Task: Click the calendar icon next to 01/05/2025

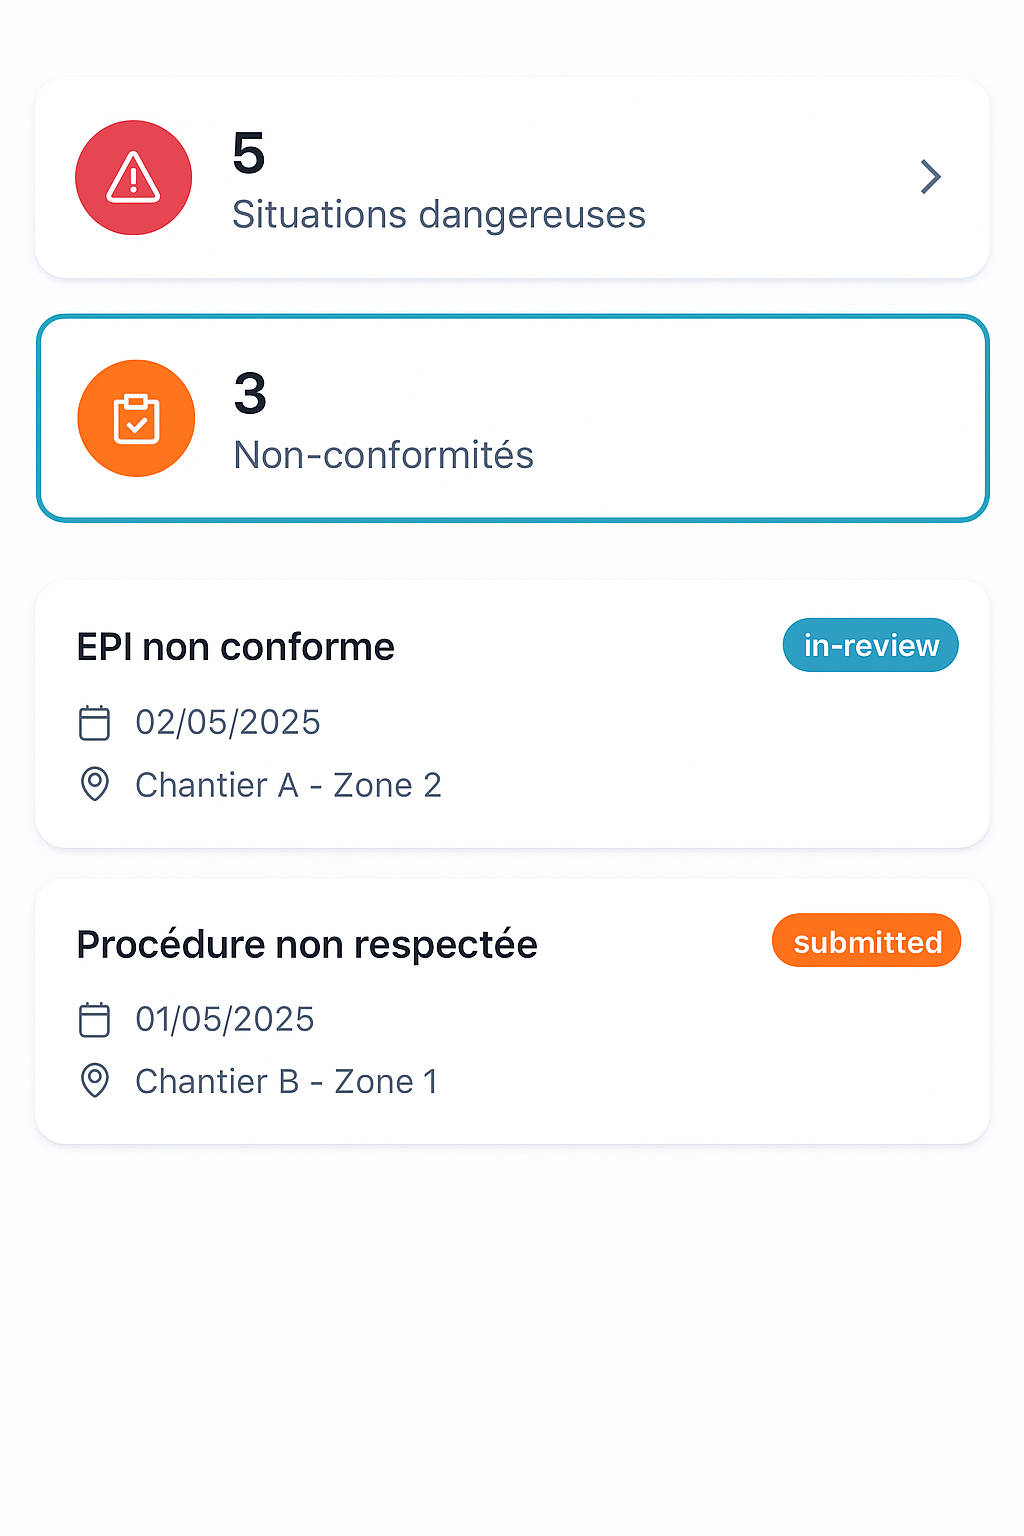Action: point(94,1019)
